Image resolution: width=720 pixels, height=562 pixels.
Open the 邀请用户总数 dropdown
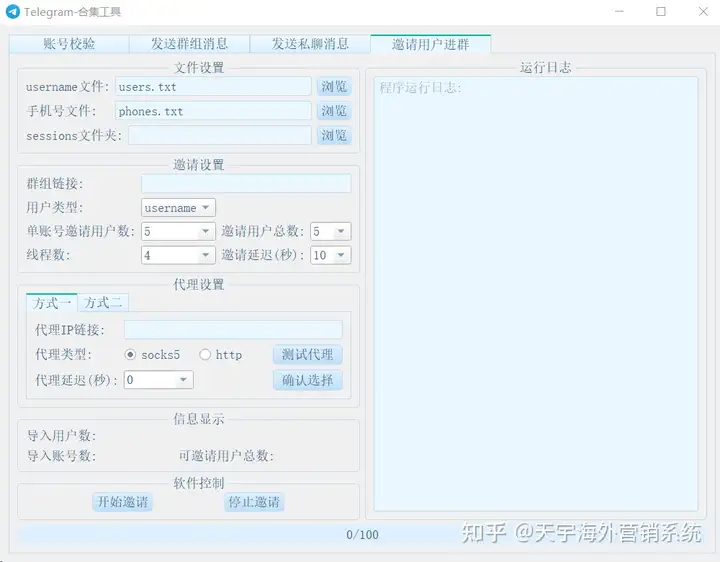click(x=331, y=231)
